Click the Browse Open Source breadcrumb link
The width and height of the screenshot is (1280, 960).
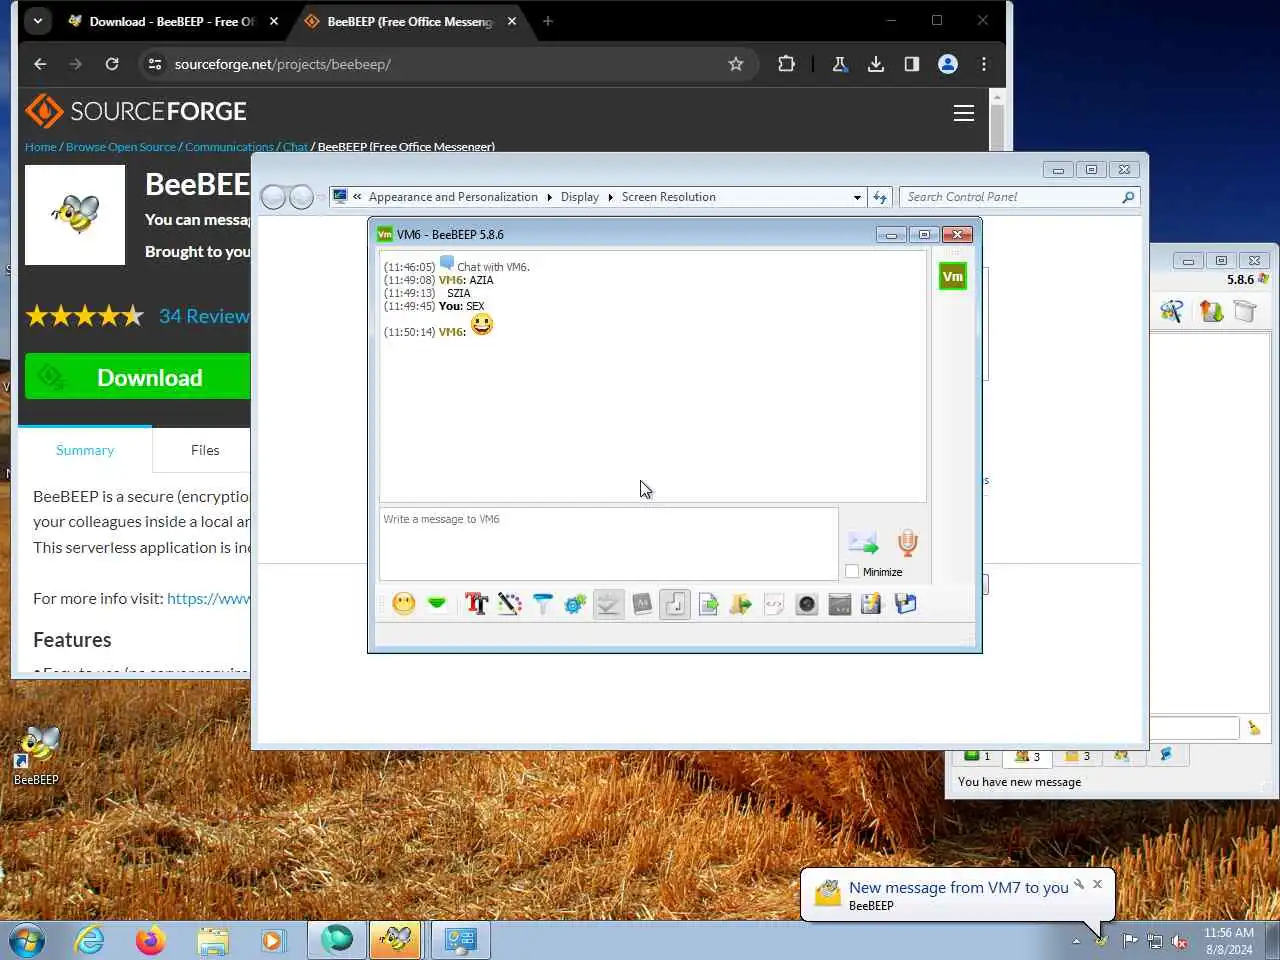click(121, 147)
